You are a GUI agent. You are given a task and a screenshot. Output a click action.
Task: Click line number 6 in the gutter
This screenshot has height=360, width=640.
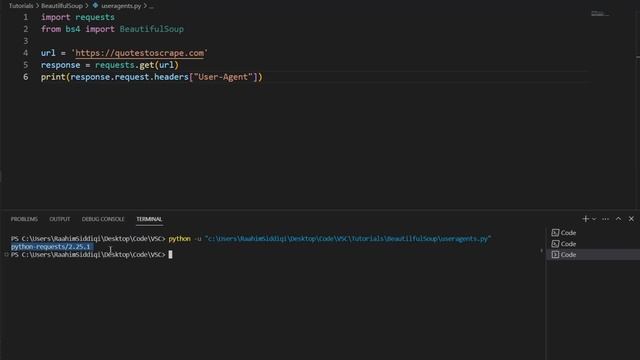click(x=26, y=77)
